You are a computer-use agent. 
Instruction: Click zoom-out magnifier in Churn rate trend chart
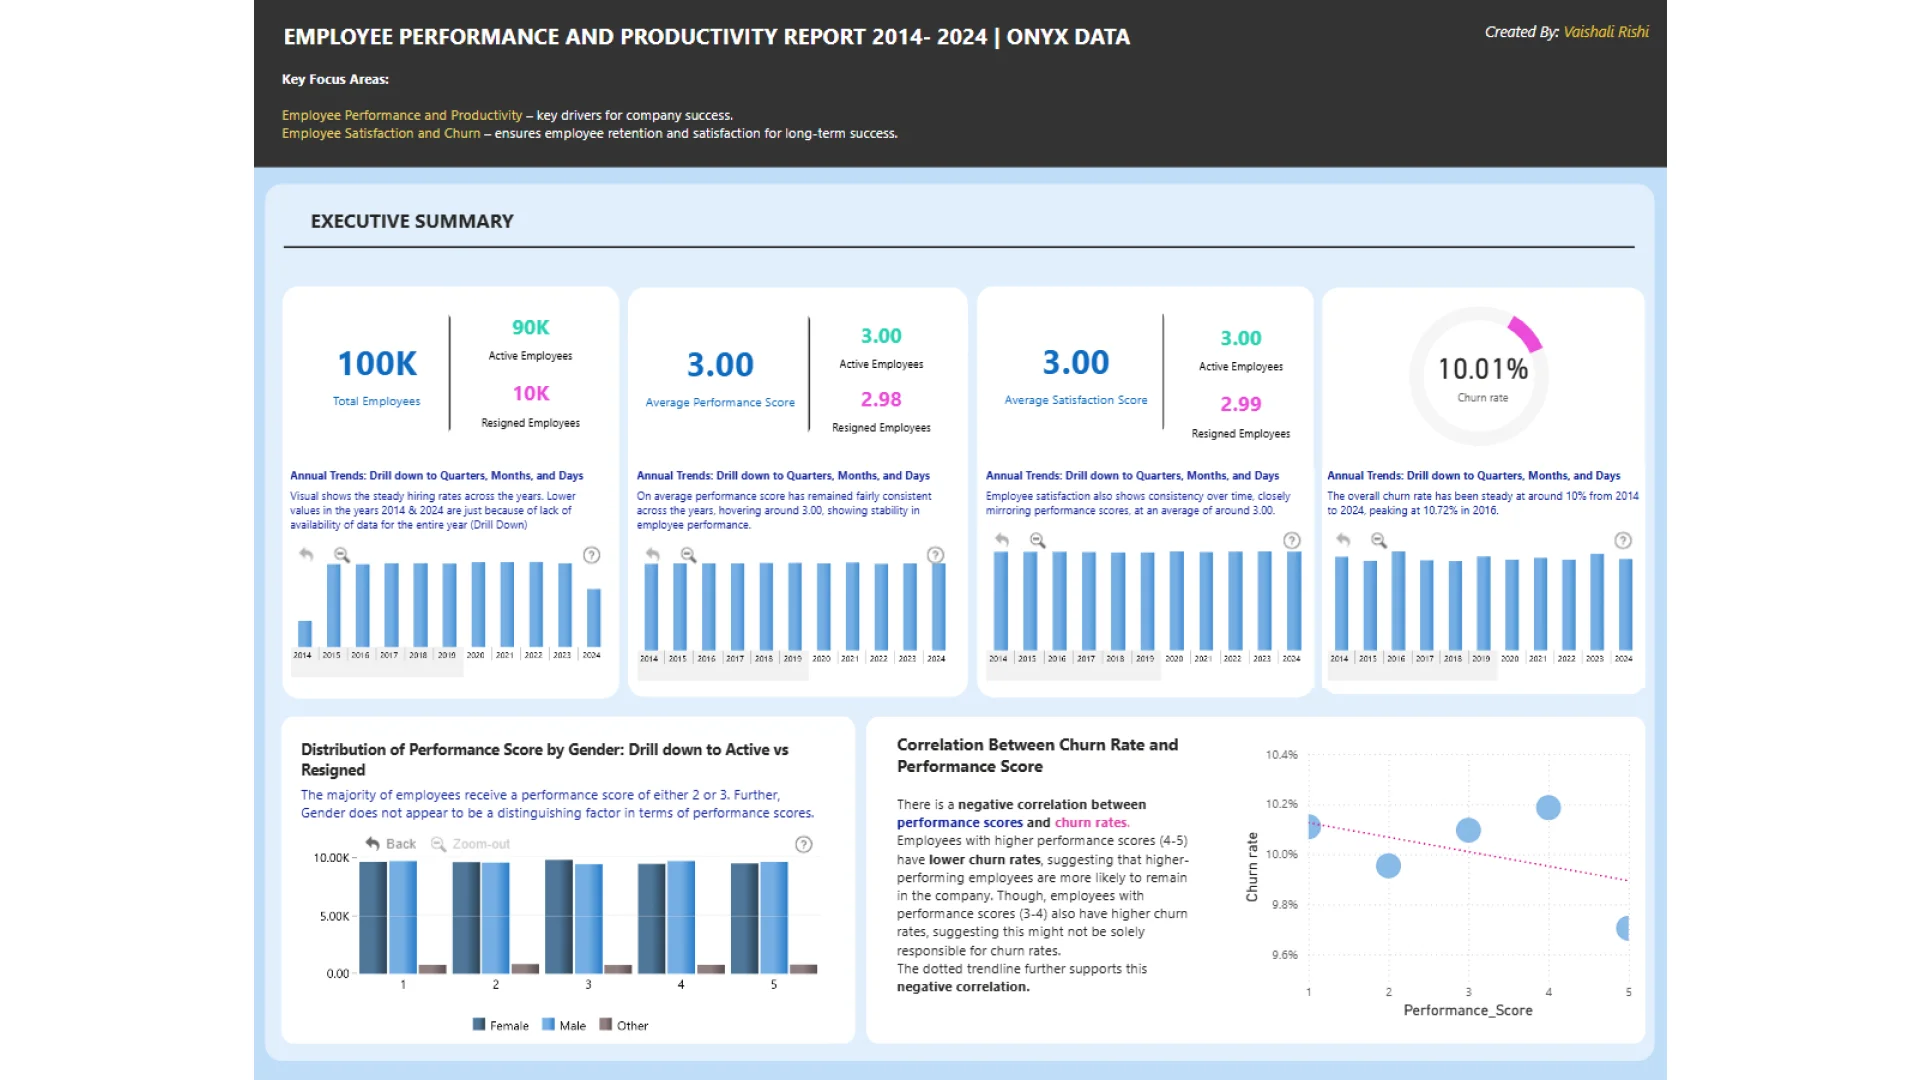(1379, 540)
